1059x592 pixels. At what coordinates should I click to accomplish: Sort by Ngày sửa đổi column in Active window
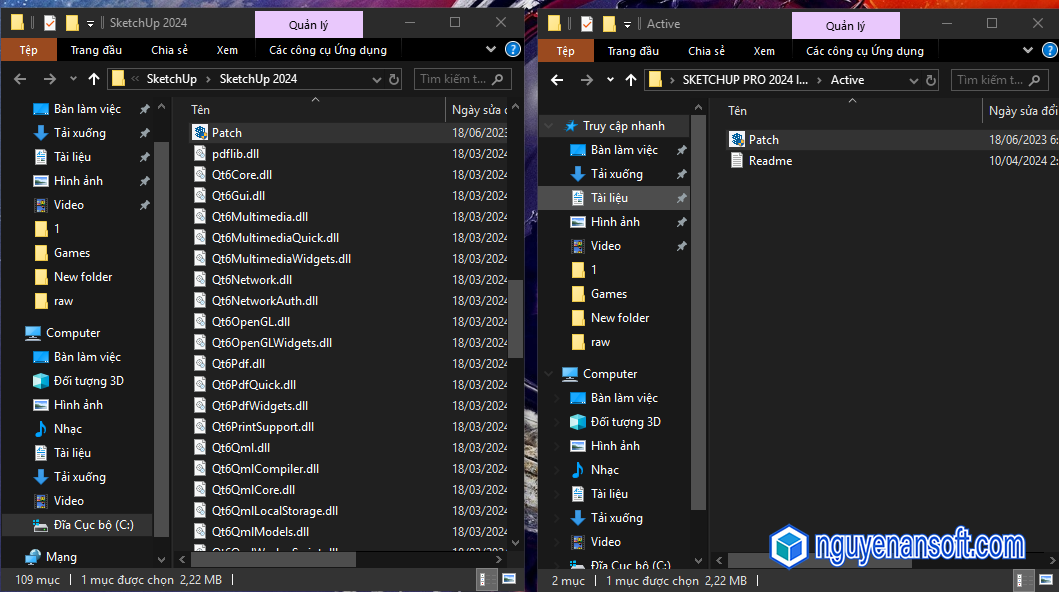point(1021,111)
